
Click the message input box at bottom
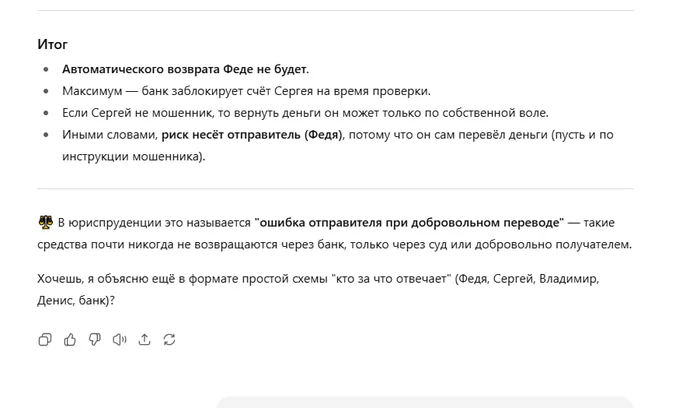(x=425, y=402)
